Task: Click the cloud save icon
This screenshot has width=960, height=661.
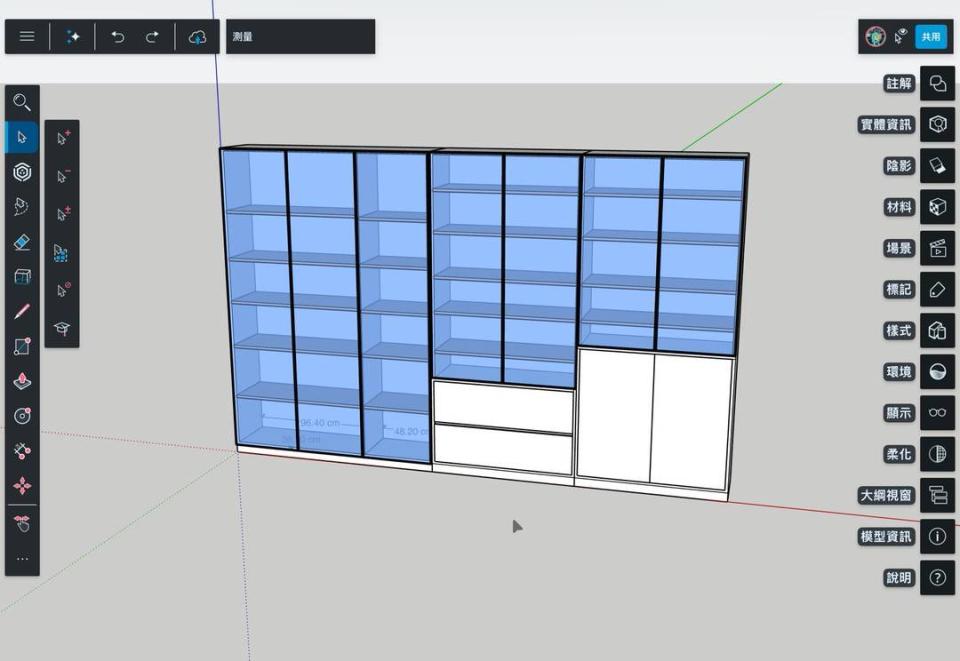Action: (197, 37)
